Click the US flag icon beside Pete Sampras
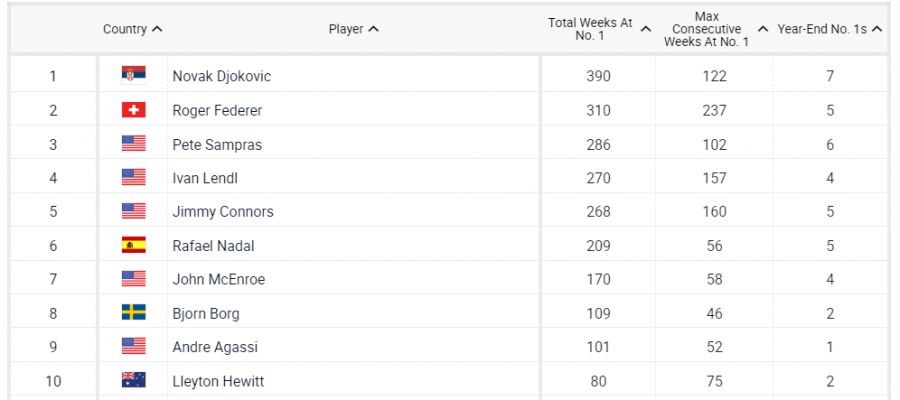Viewport: 900px width, 400px height. pos(133,144)
